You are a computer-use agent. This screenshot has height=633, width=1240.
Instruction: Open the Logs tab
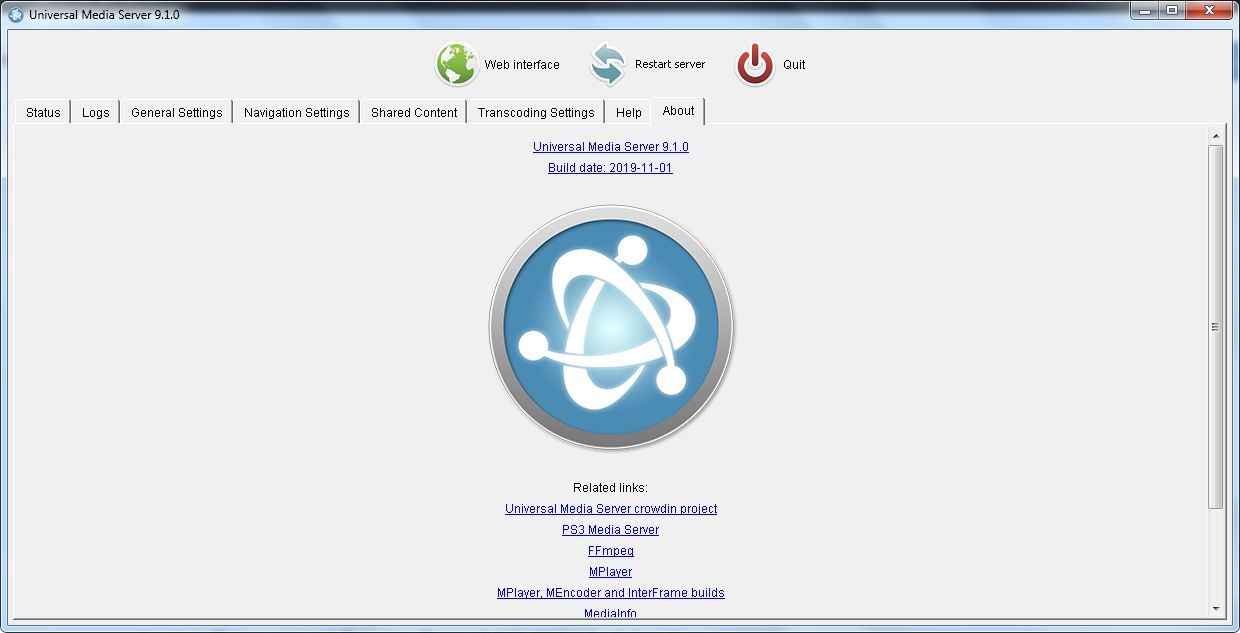tap(95, 112)
